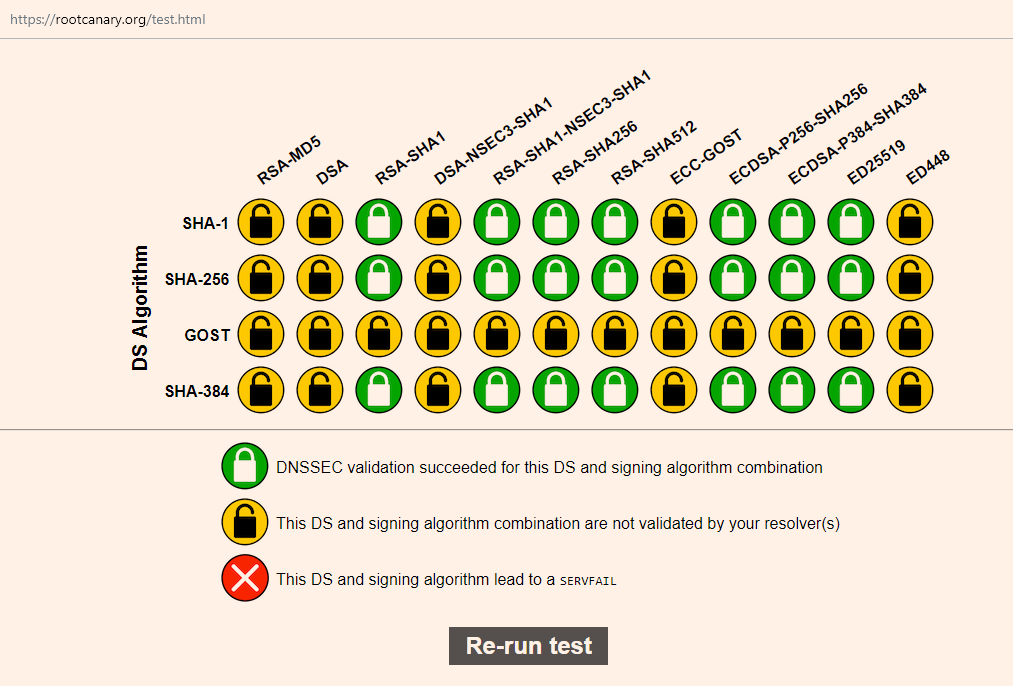Click the RSA-SHA1-NSEC3-SHA1 column header
This screenshot has width=1013, height=686.
point(572,128)
